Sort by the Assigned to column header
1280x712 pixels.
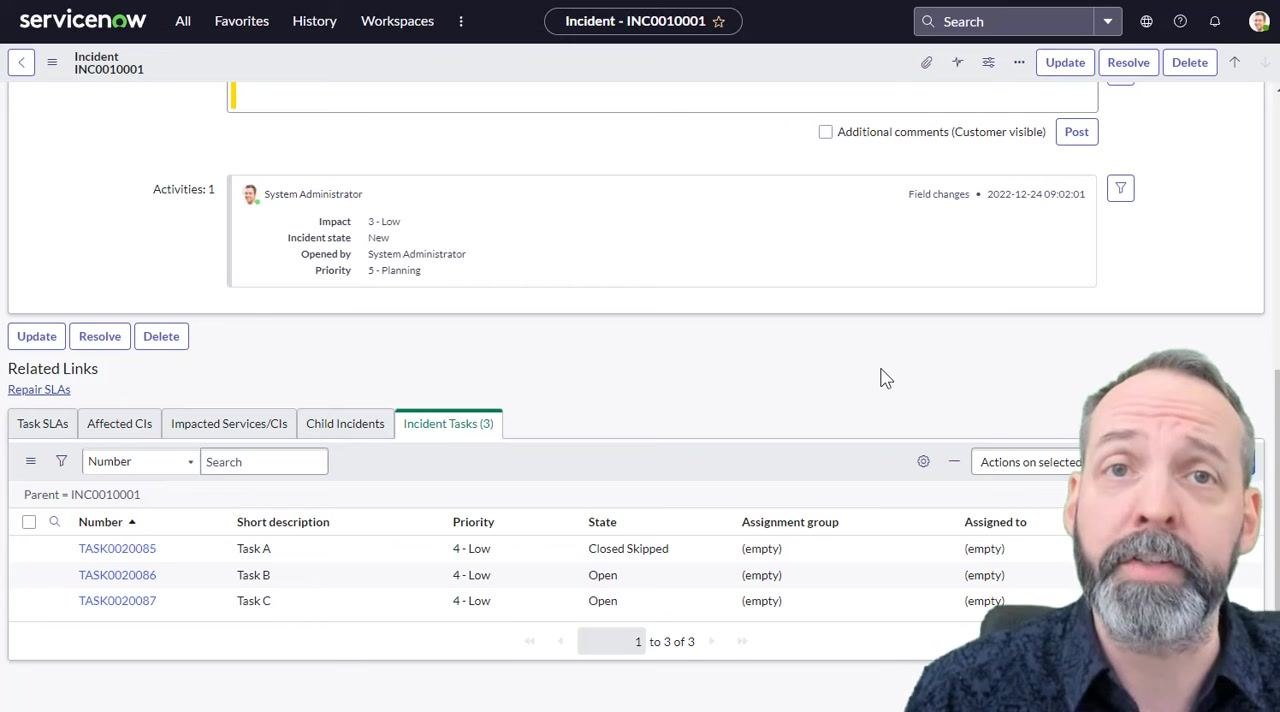pyautogui.click(x=995, y=521)
